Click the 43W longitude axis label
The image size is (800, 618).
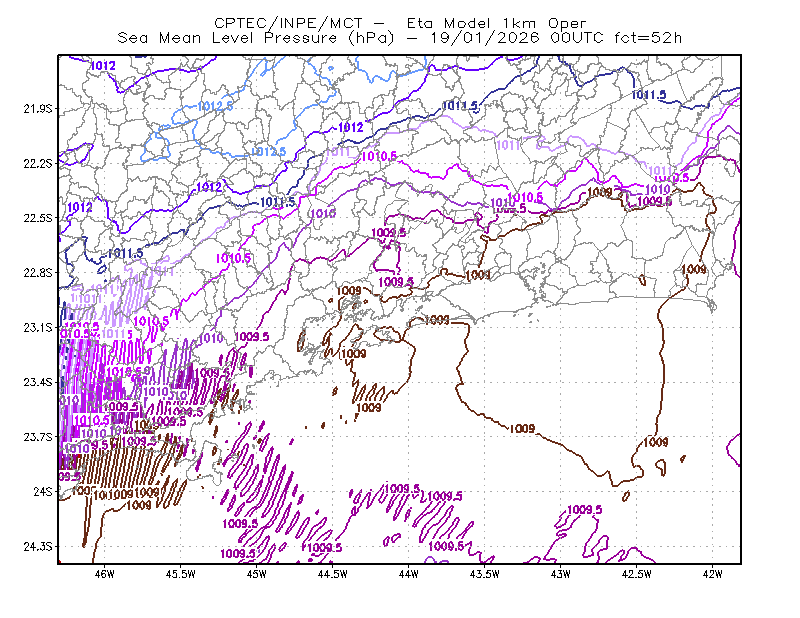[x=561, y=574]
